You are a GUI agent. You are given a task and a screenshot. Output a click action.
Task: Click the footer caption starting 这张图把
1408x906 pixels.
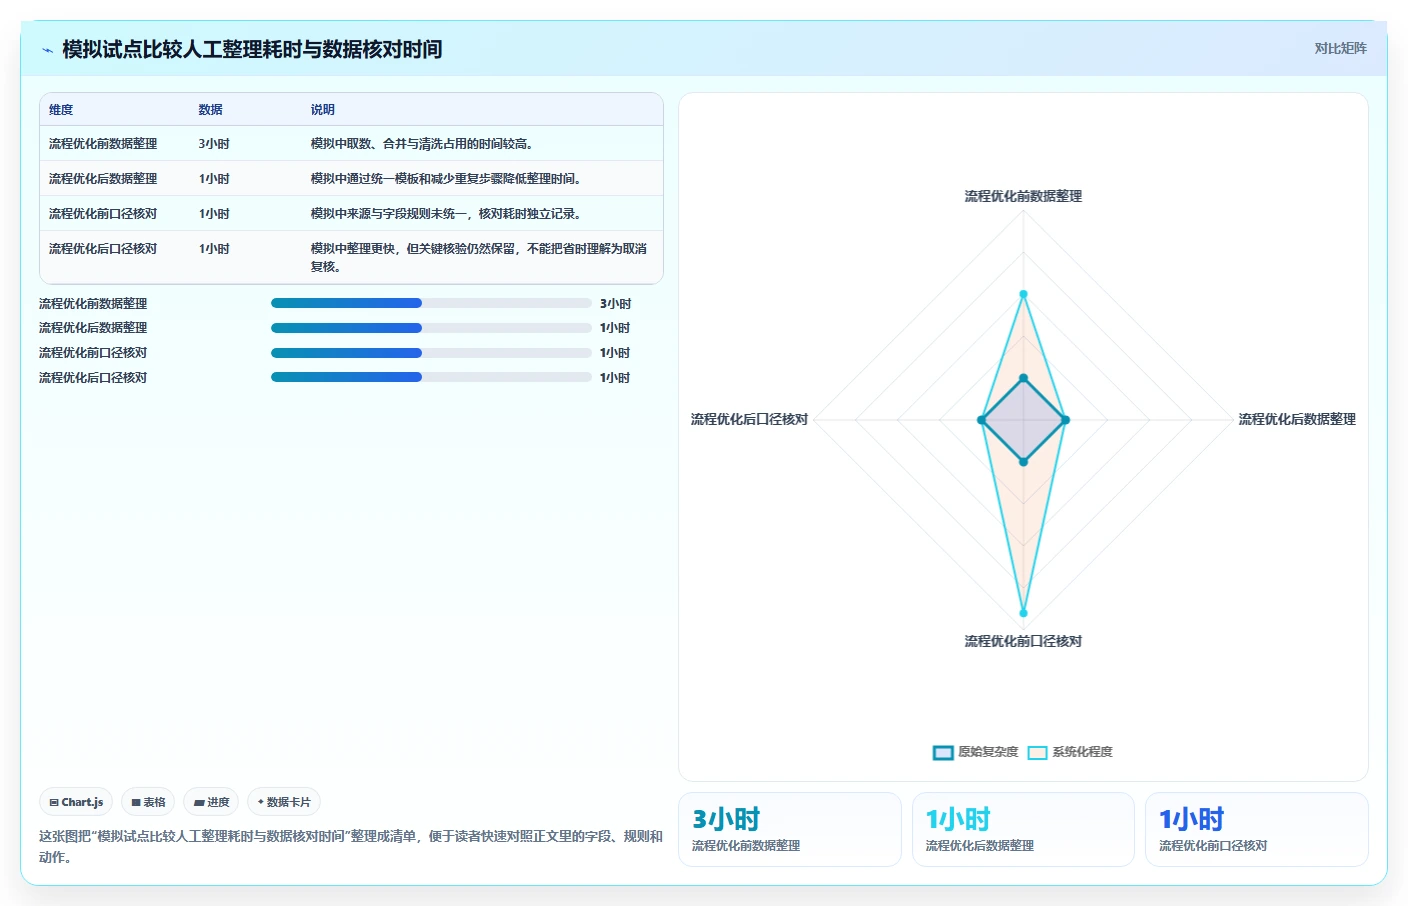coord(351,846)
